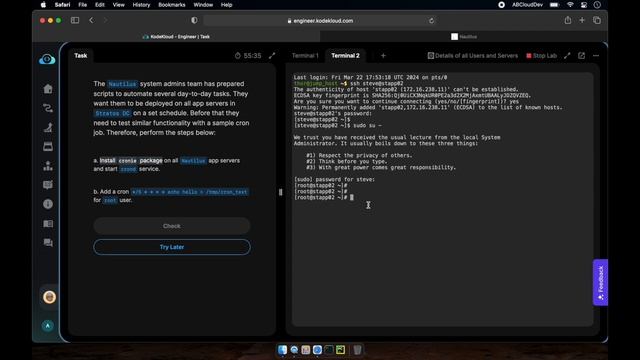Add a new terminal with plus icon
This screenshot has width=640, height=360.
point(383,56)
